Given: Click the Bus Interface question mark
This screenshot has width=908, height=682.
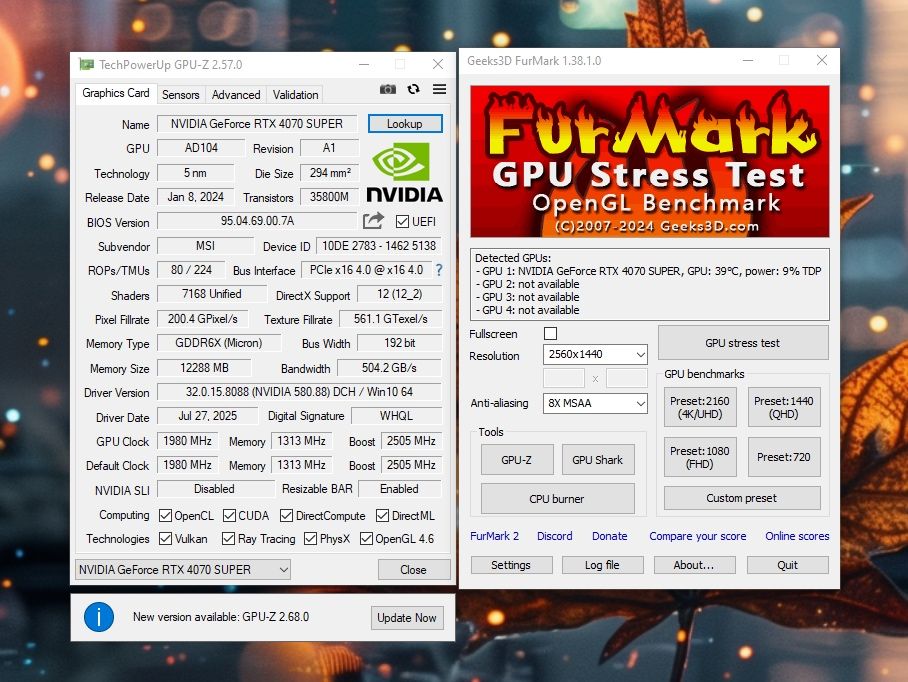Looking at the screenshot, I should [439, 270].
